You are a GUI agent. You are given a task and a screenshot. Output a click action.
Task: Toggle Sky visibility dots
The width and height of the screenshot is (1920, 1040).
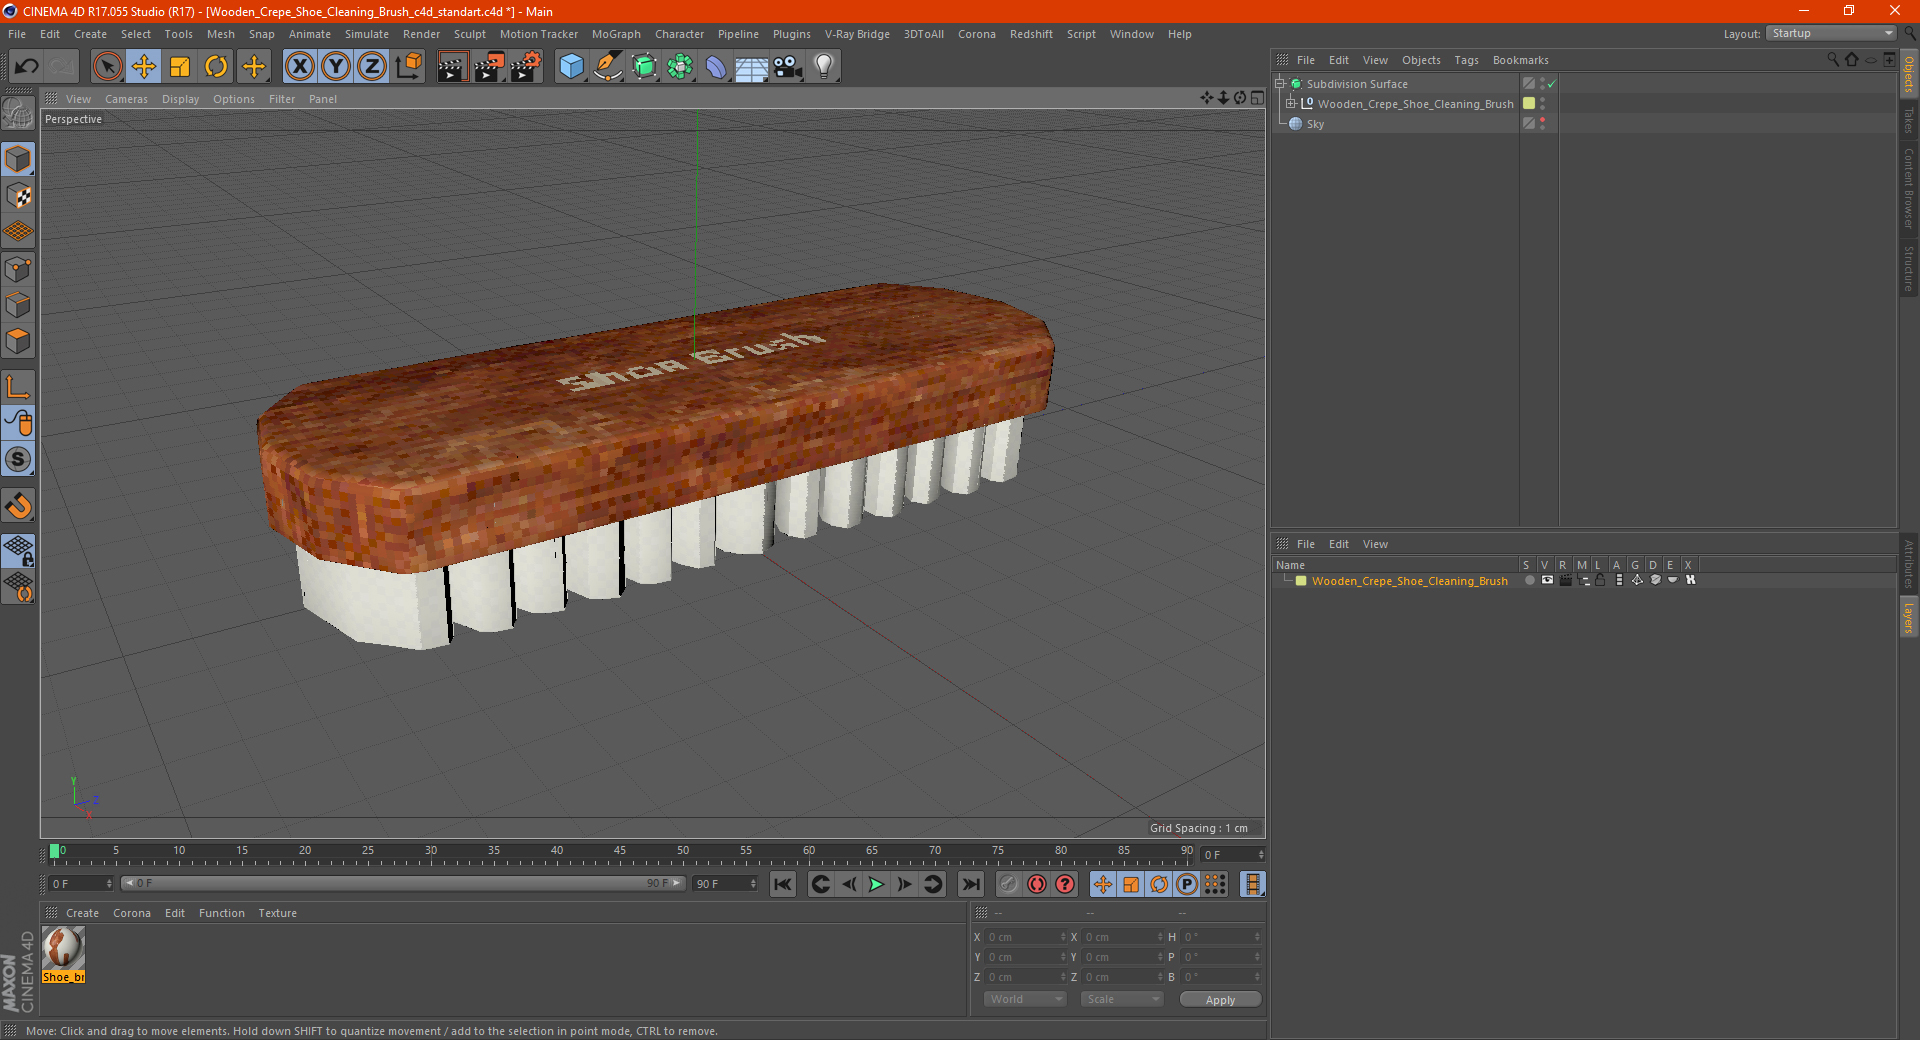click(x=1542, y=123)
